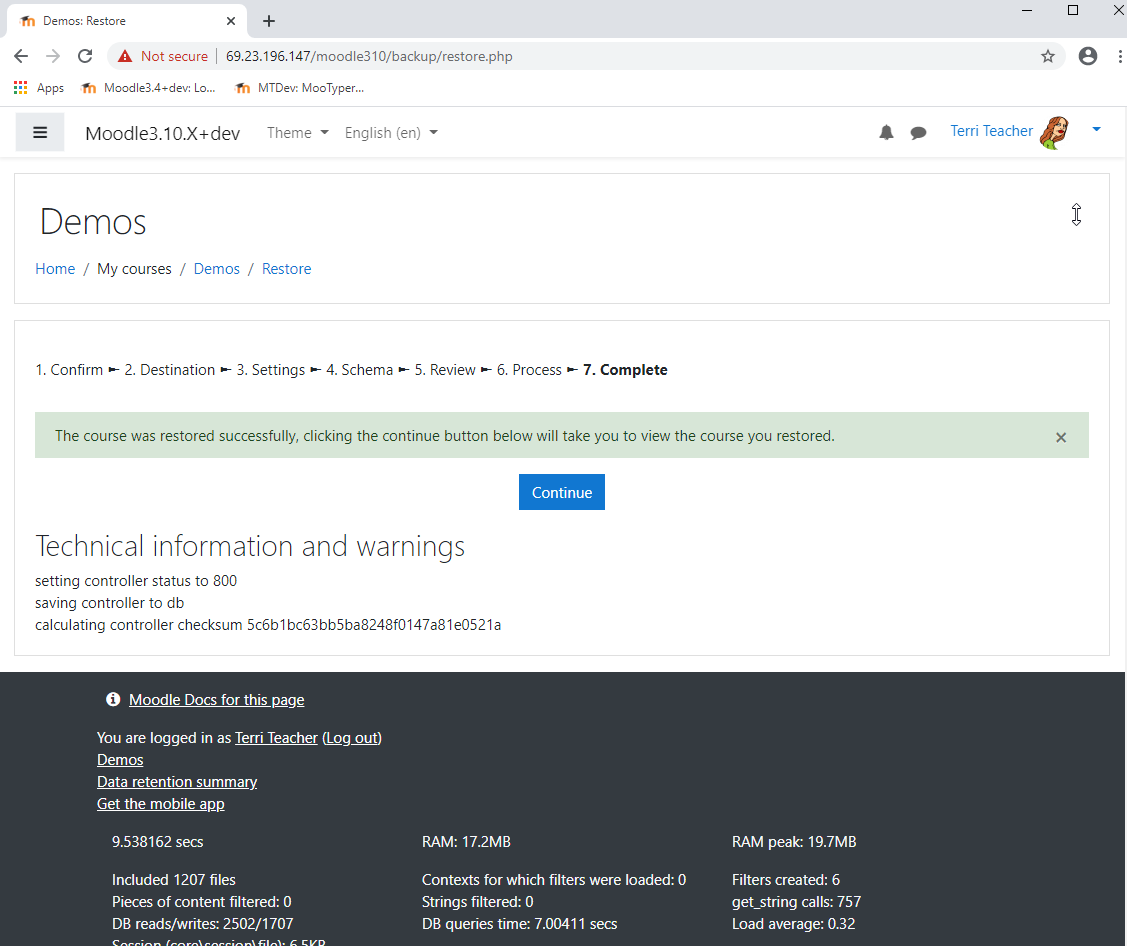Screen dimensions: 1127x946
Task: Click the Not secure warning icon
Action: (x=125, y=56)
